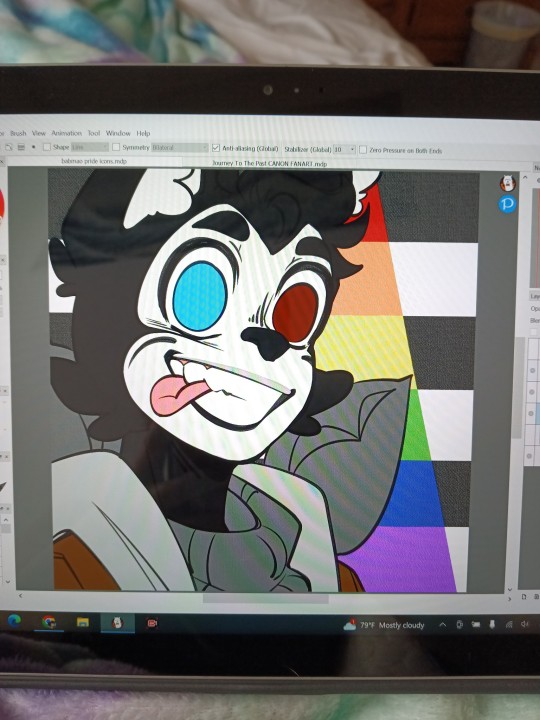
Task: Click the network signal tray icon
Action: coord(509,624)
